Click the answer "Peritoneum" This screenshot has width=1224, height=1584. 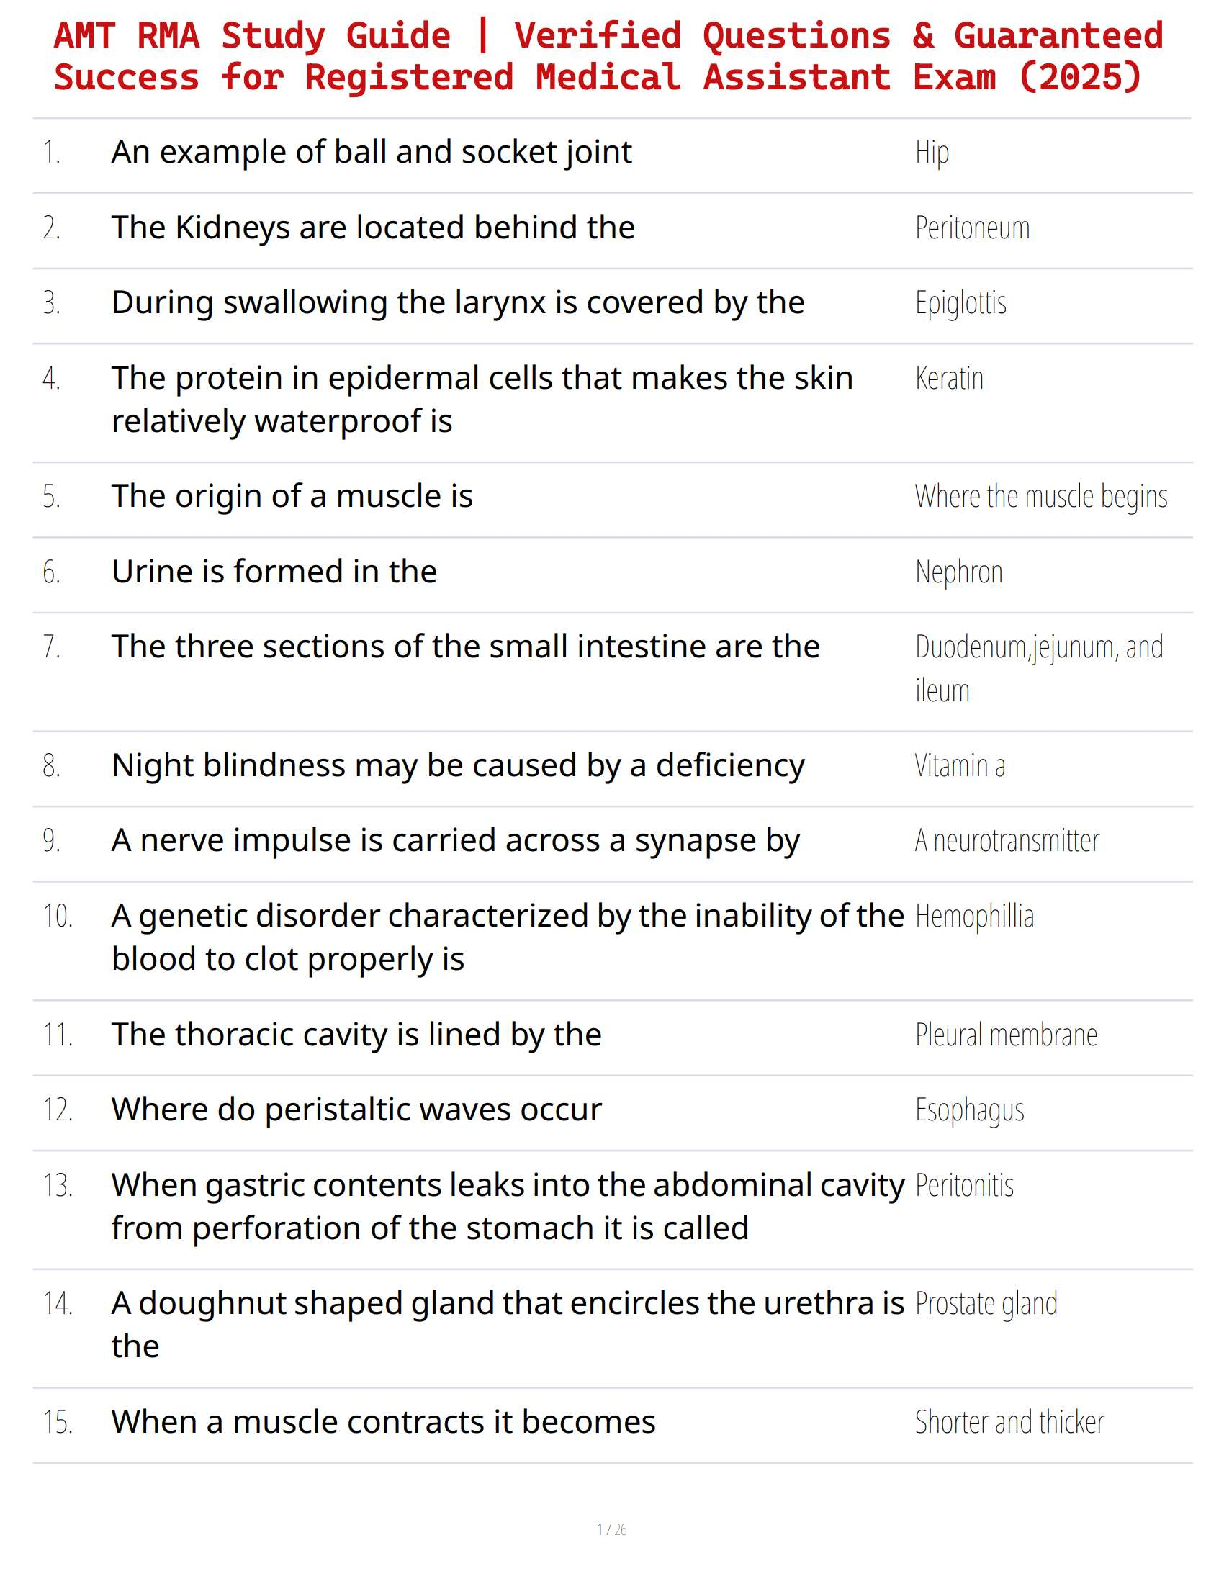pyautogui.click(x=971, y=228)
